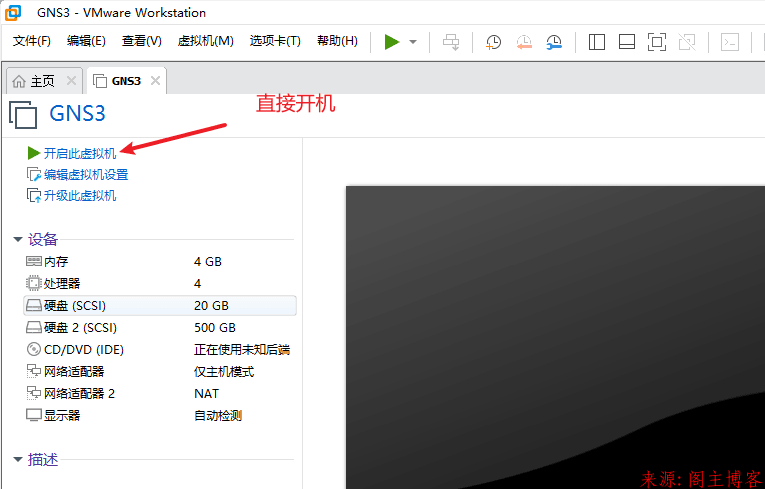765x489 pixels.
Task: Click the VMware Workstation title bar logo
Action: 13,13
